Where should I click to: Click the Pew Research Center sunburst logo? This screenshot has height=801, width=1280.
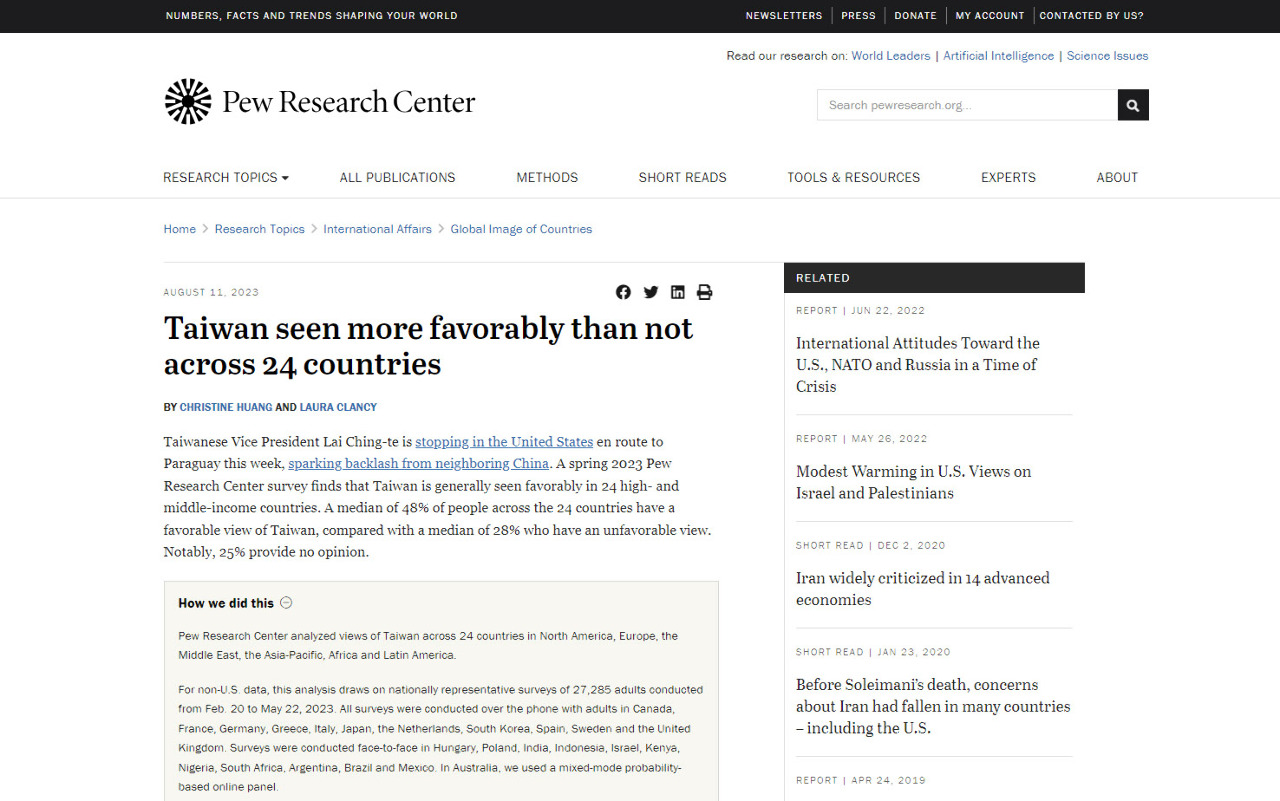(188, 102)
